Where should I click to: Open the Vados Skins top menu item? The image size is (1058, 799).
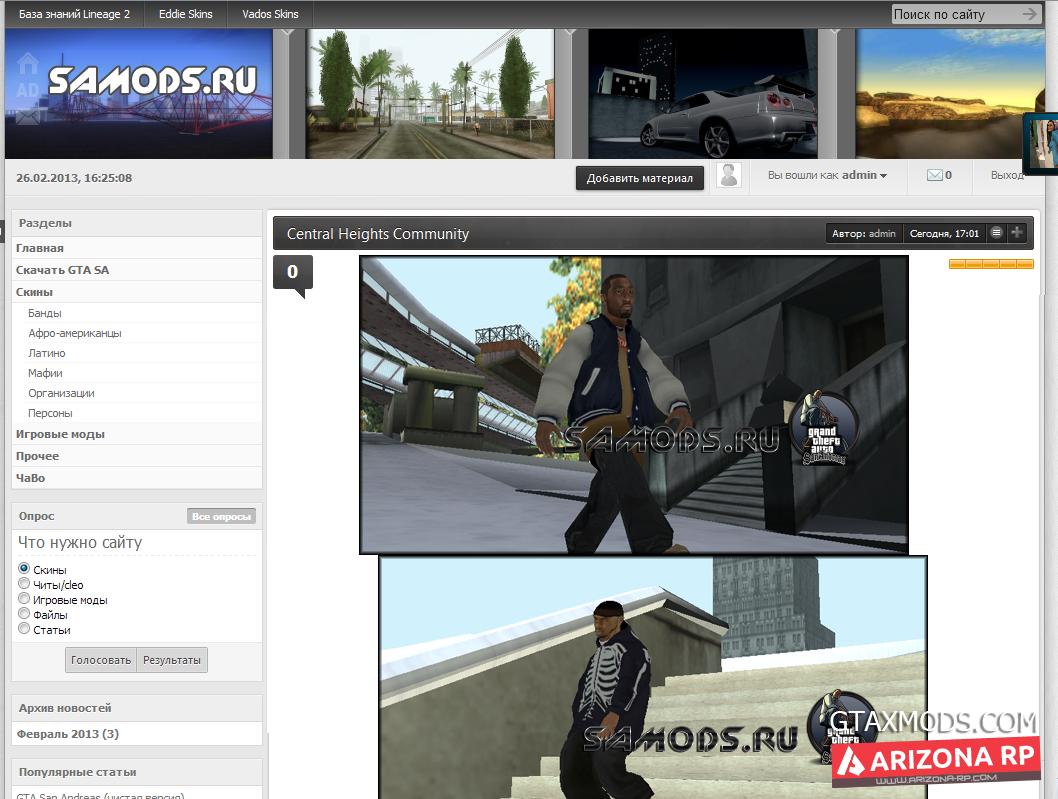coord(270,14)
